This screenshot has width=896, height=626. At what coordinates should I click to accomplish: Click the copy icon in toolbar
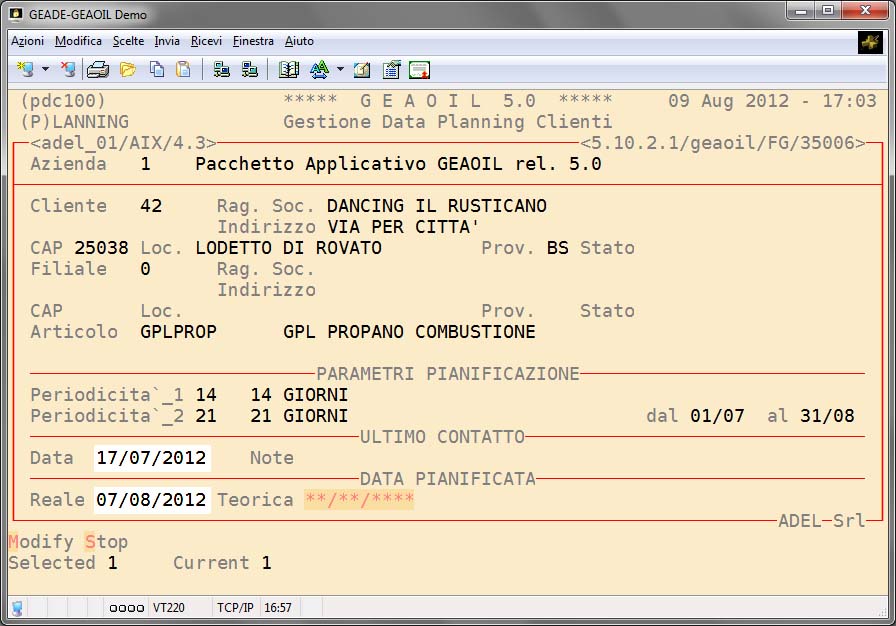click(156, 69)
